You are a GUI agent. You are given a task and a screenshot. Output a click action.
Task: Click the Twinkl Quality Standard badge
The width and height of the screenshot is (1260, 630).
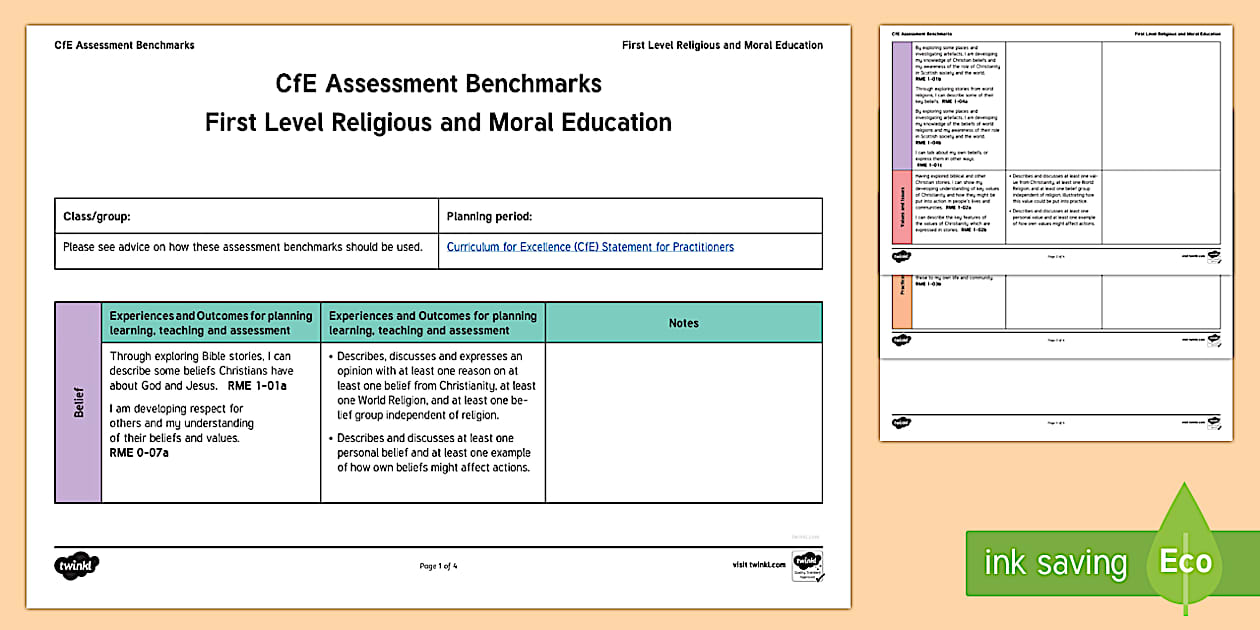[x=807, y=566]
